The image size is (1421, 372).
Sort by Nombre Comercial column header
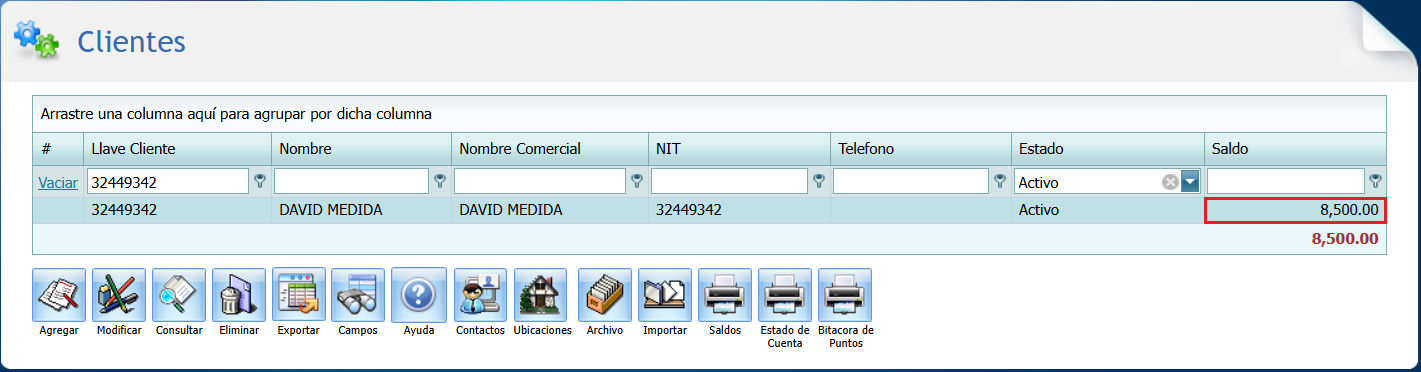[549, 148]
